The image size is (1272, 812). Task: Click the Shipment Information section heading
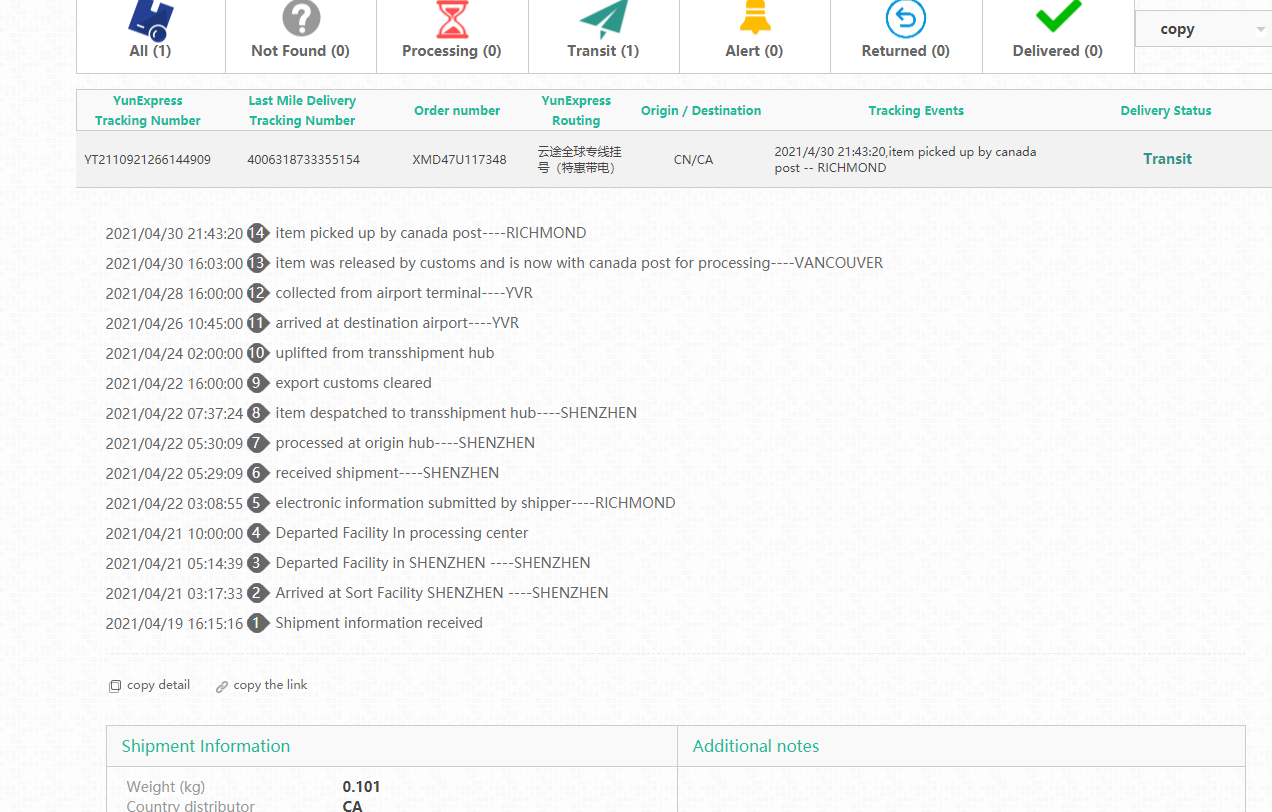[x=206, y=746]
